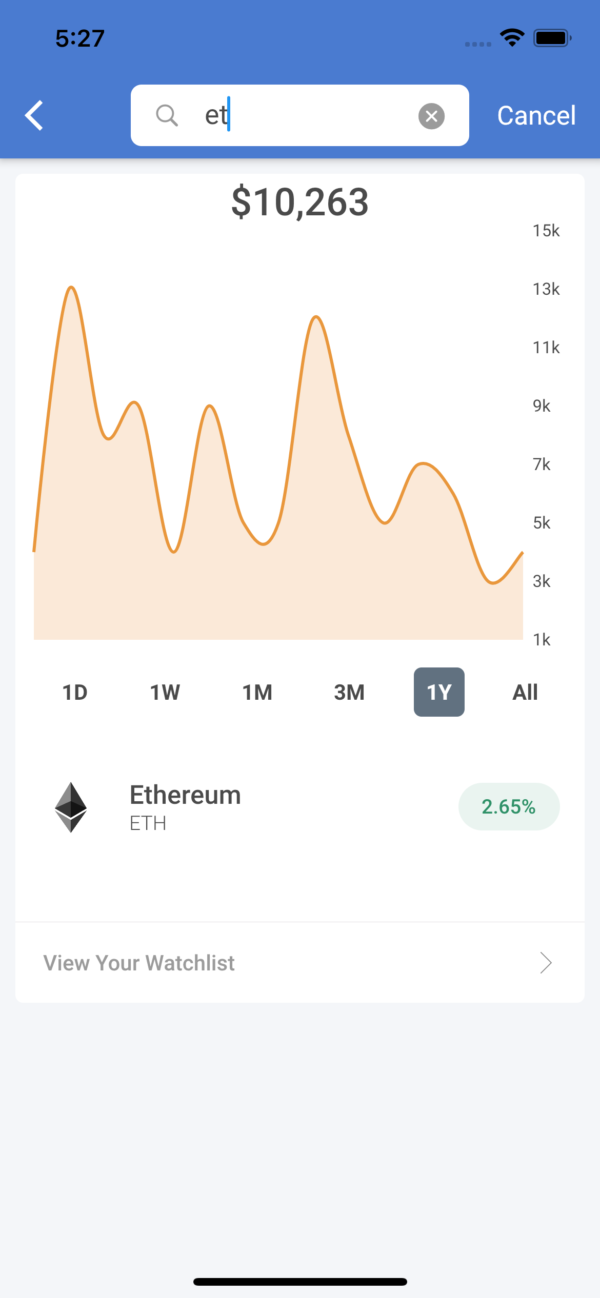Tap the Ethereum diamond logo
Image resolution: width=600 pixels, height=1298 pixels.
coord(70,807)
